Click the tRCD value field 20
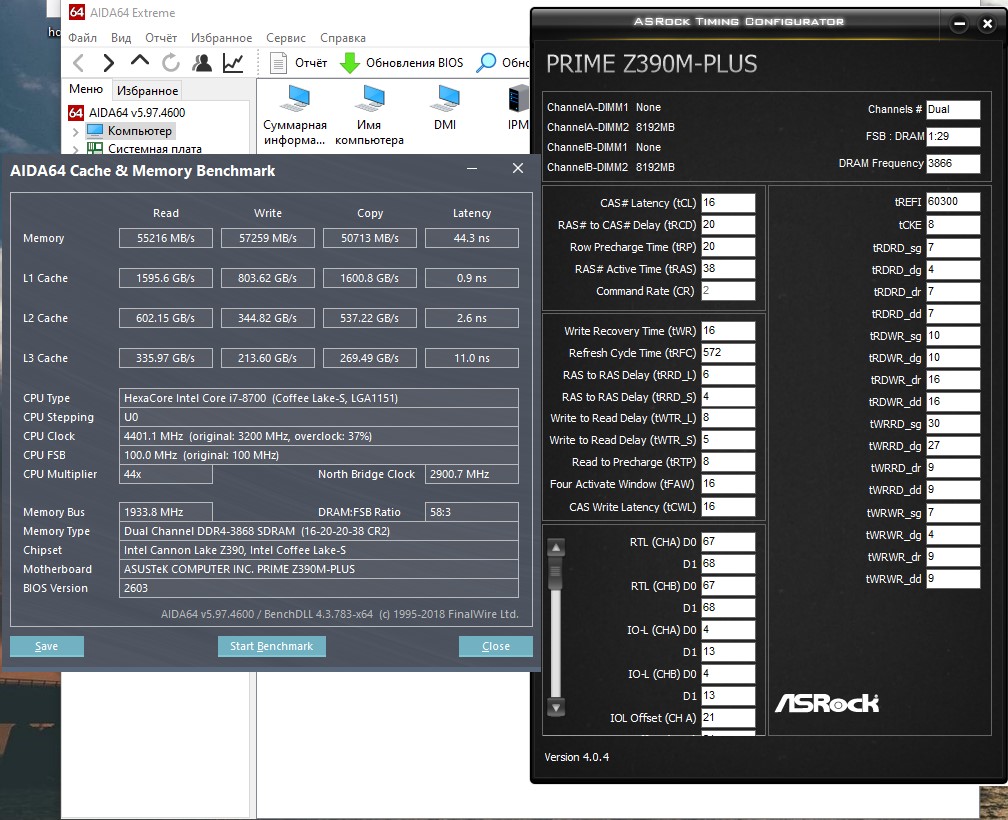 coord(728,224)
